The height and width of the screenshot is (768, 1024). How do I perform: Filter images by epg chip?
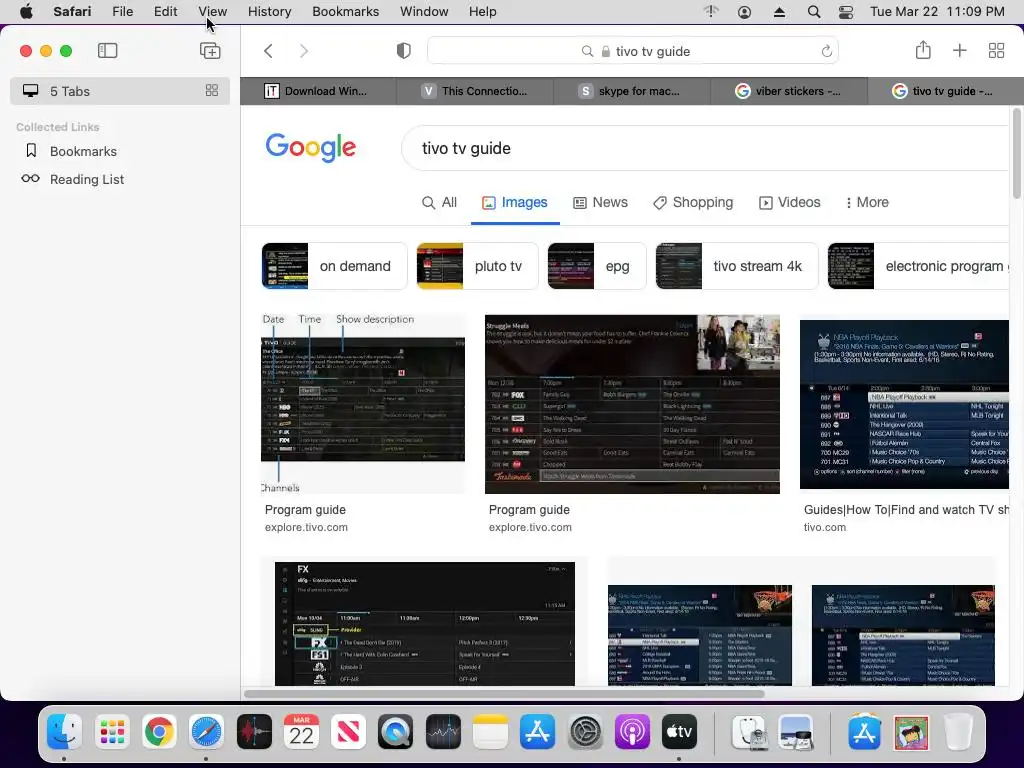[x=597, y=266]
